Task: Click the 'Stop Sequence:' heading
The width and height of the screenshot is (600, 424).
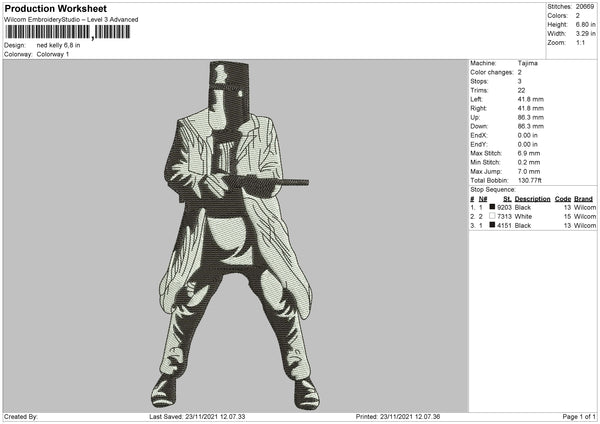Action: click(493, 190)
